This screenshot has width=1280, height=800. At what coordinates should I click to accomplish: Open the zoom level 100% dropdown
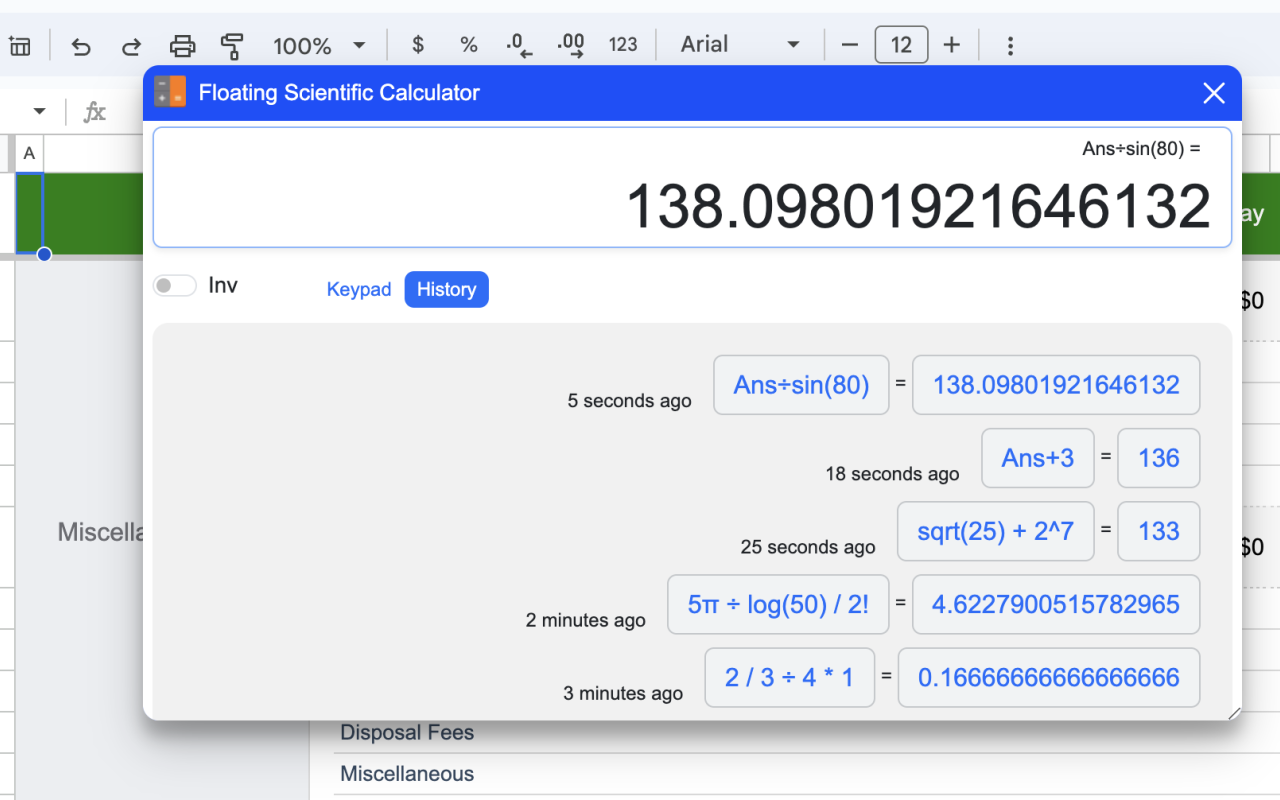319,45
